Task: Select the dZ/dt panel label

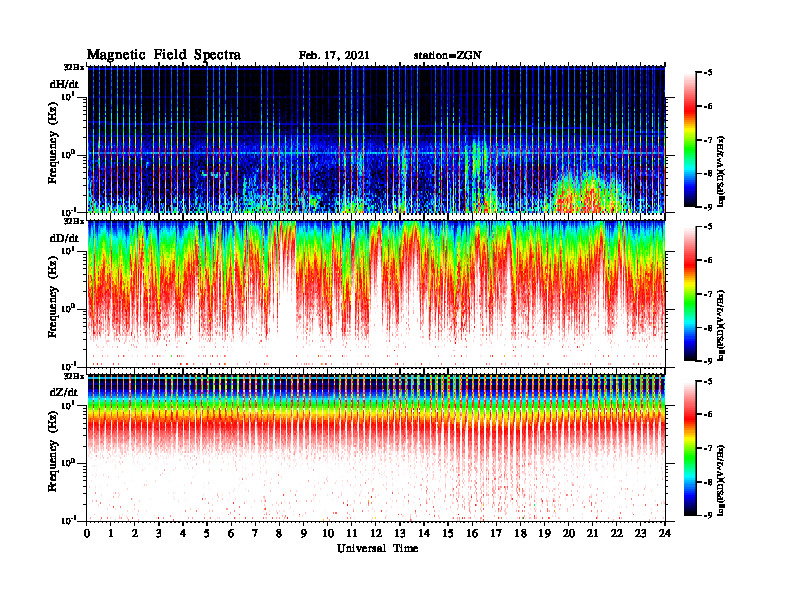Action: [x=64, y=392]
